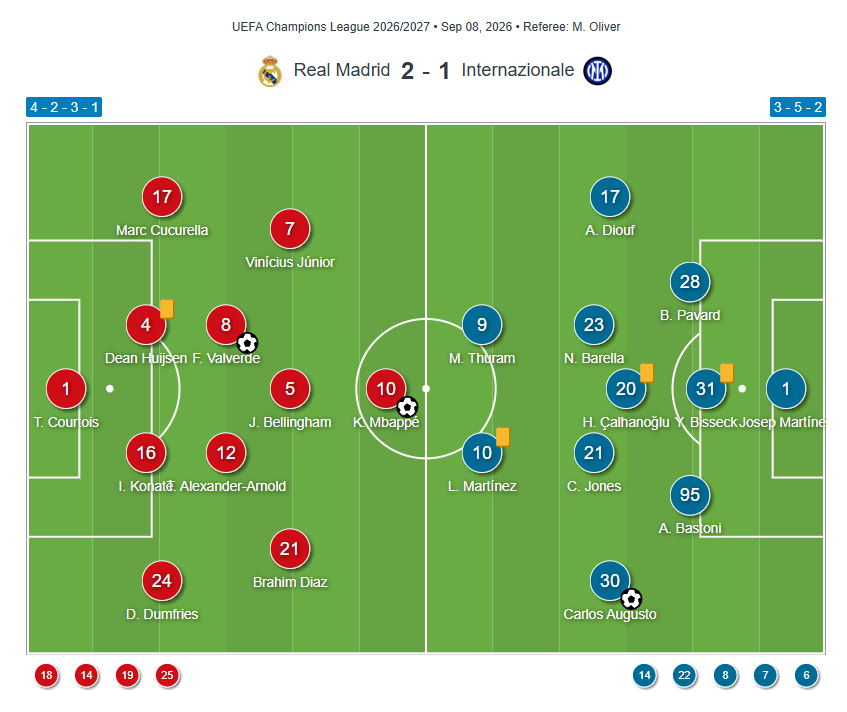Click H. Çalhanoğlu's yellow card icon

point(647,373)
